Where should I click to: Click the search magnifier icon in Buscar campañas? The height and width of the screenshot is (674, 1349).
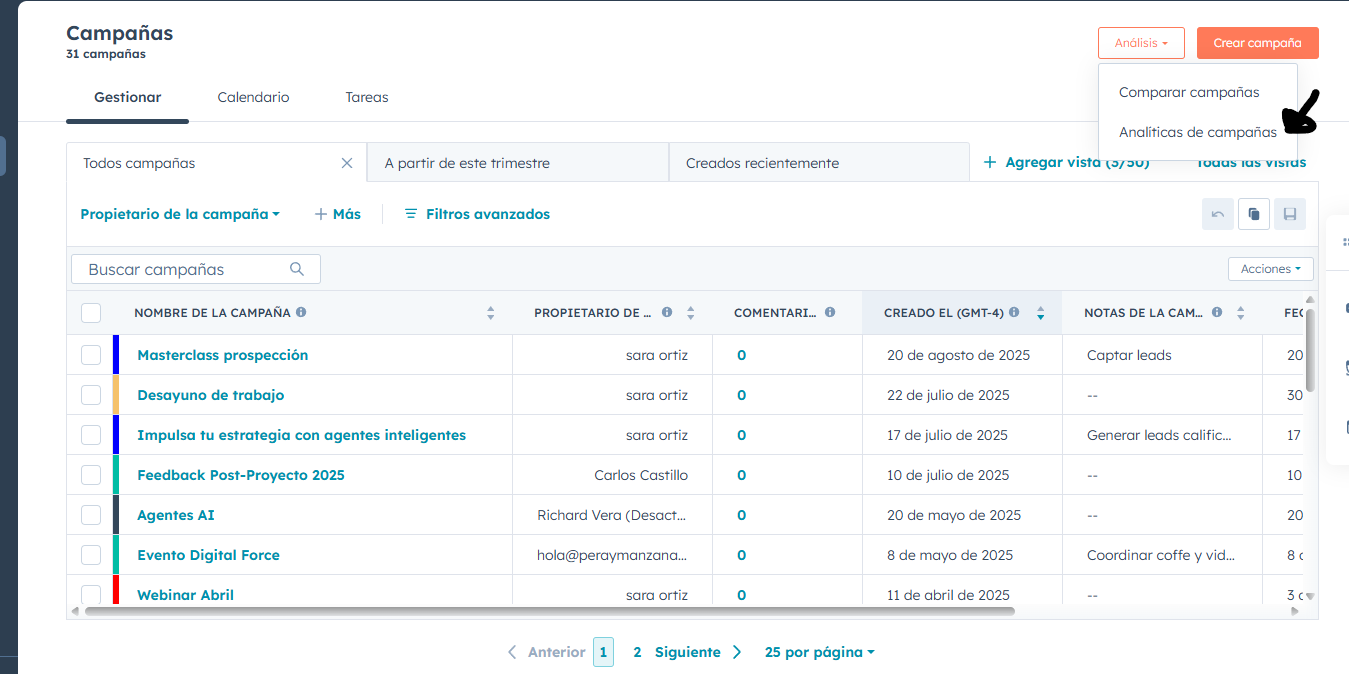(x=297, y=269)
